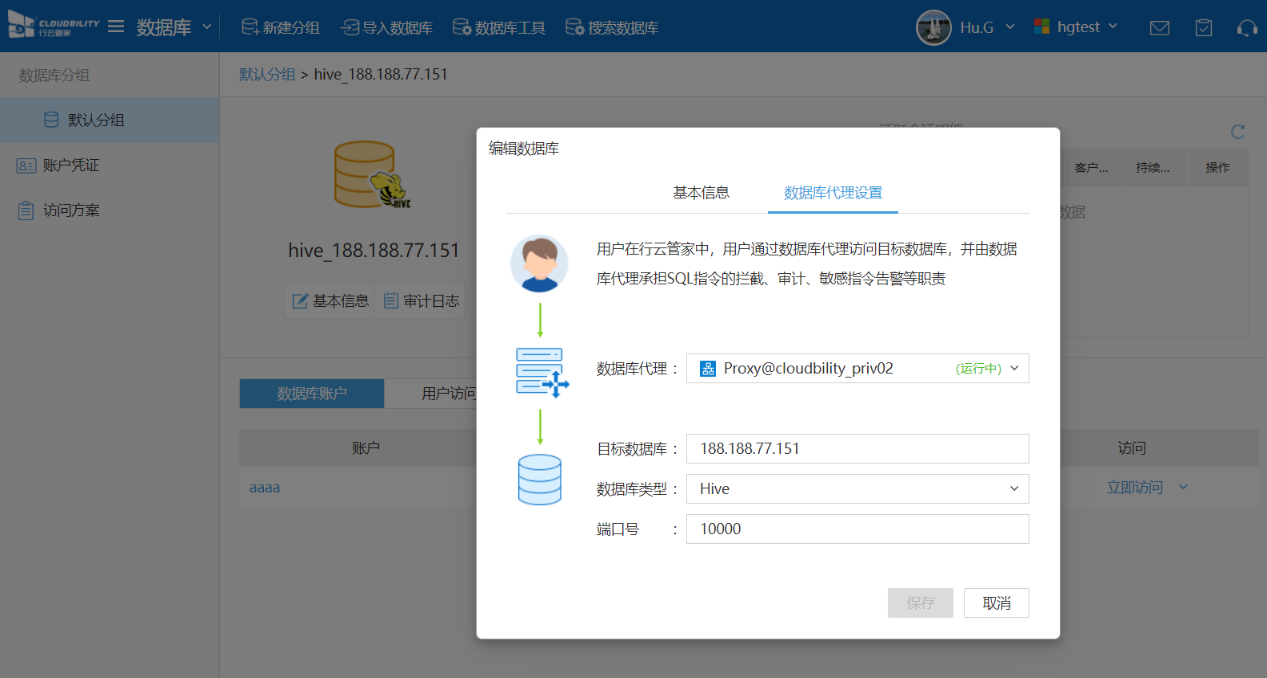Click the 默认分组 breadcrumb link
This screenshot has height=678, width=1267.
[x=267, y=74]
